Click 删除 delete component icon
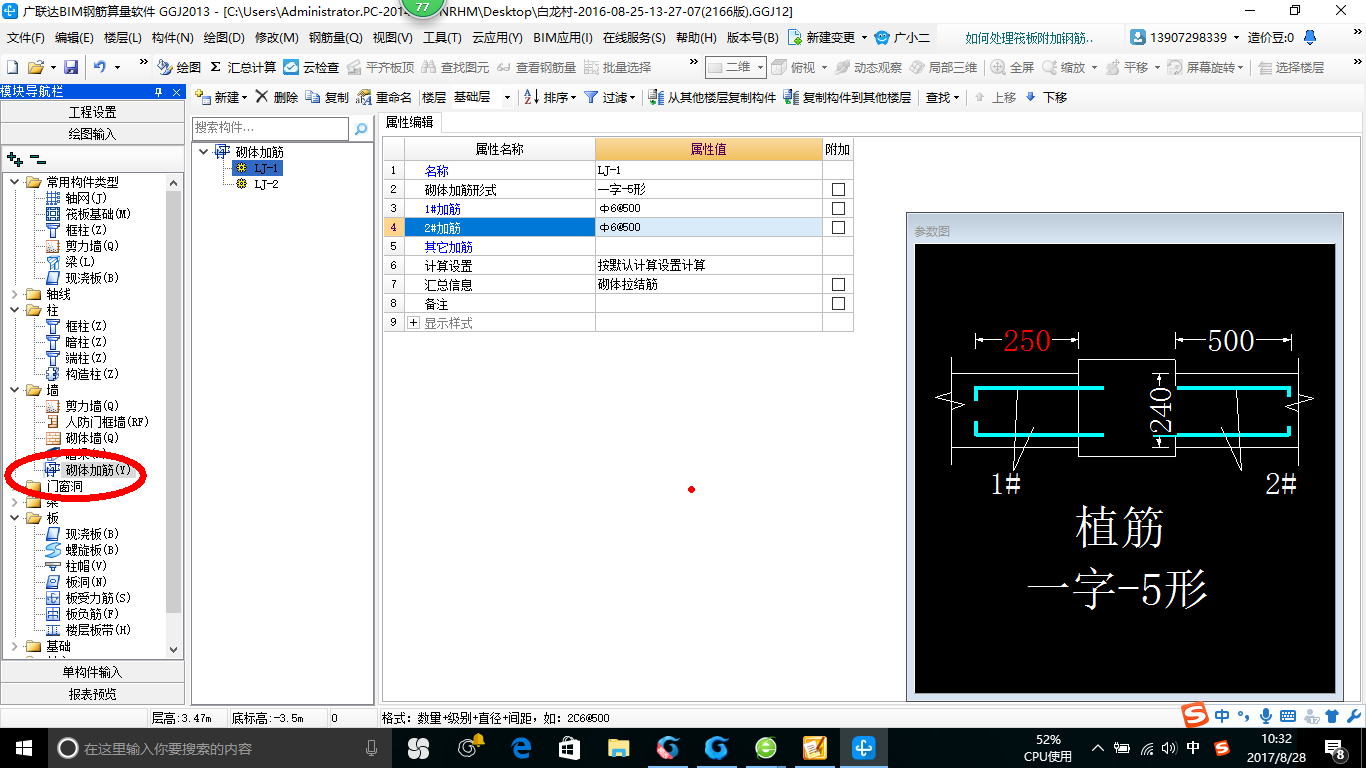This screenshot has height=768, width=1366. [x=277, y=97]
